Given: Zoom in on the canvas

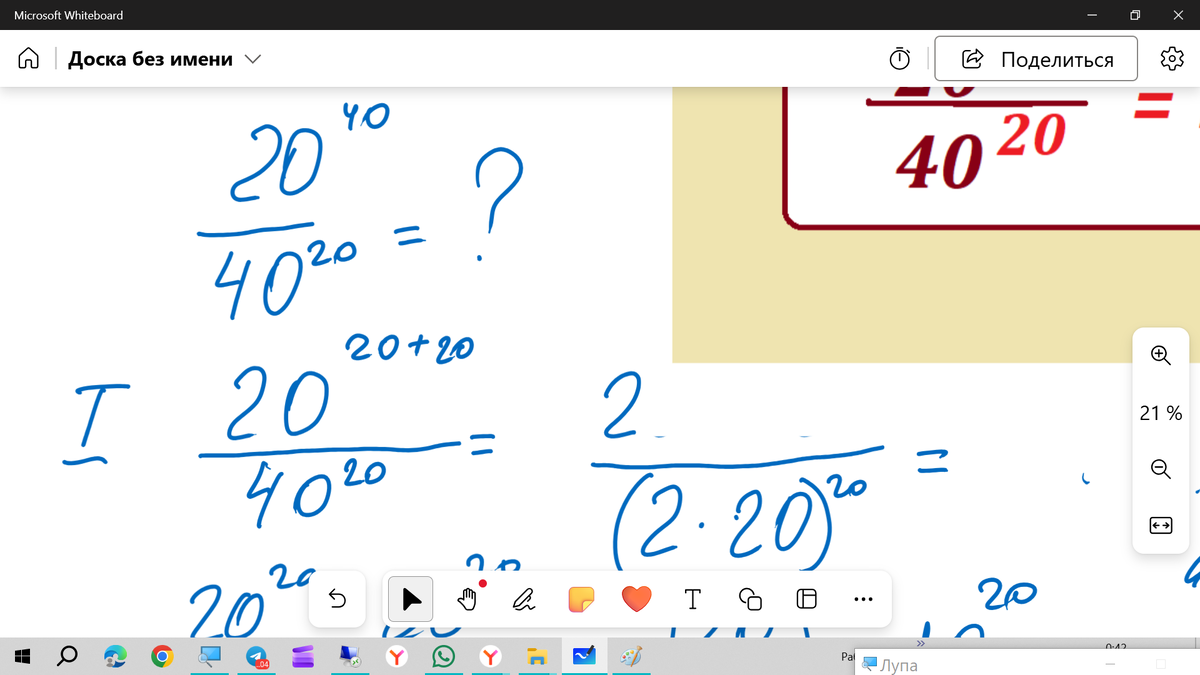Looking at the screenshot, I should [1160, 355].
